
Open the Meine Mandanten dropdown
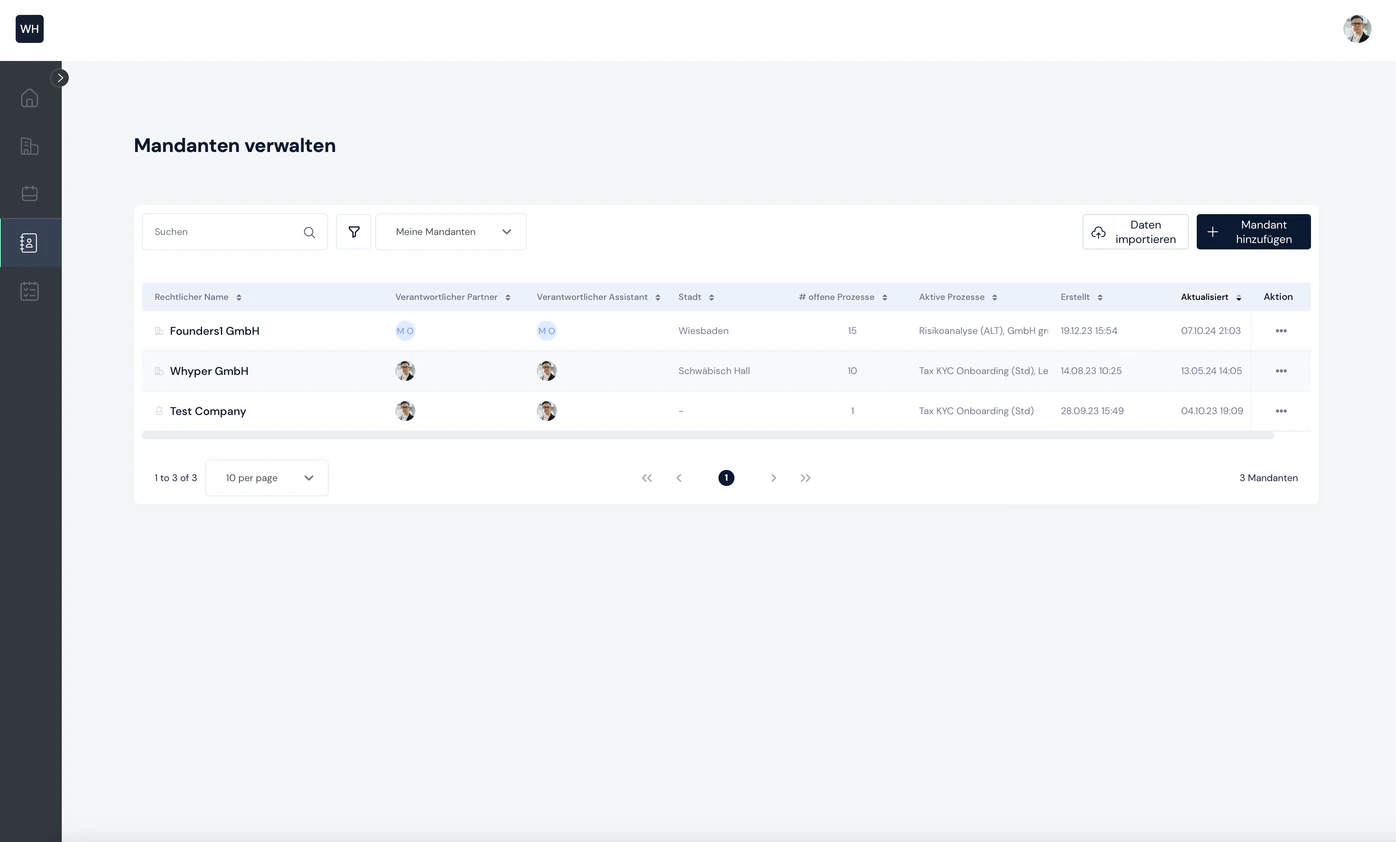click(451, 232)
